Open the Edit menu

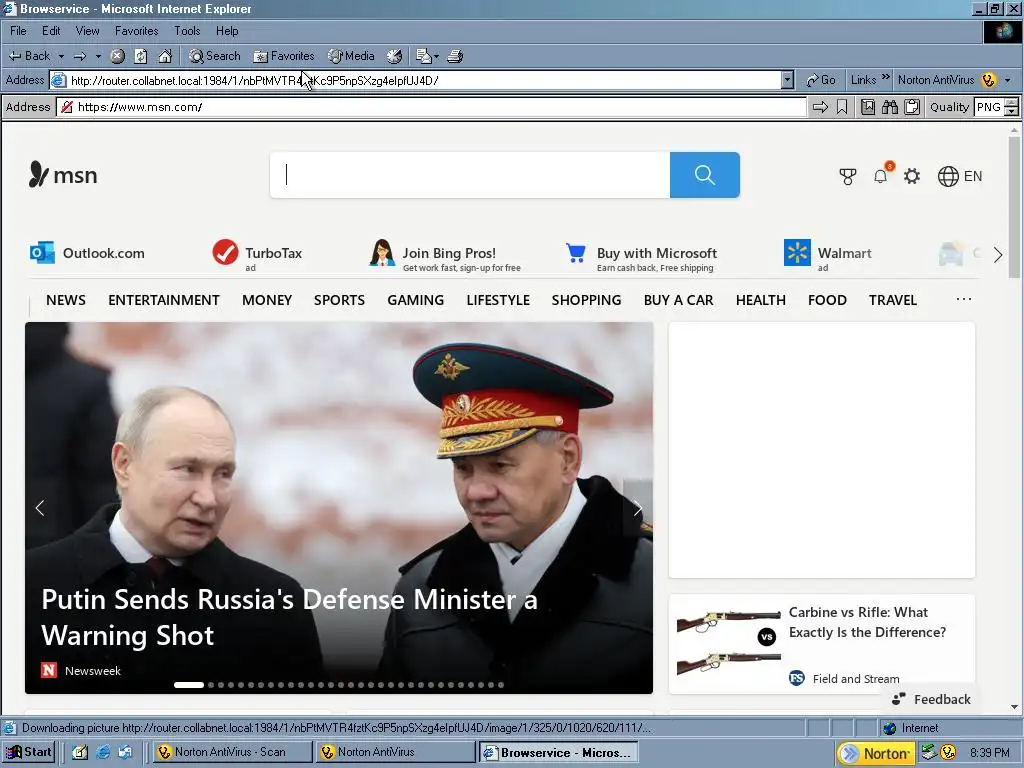pos(51,31)
